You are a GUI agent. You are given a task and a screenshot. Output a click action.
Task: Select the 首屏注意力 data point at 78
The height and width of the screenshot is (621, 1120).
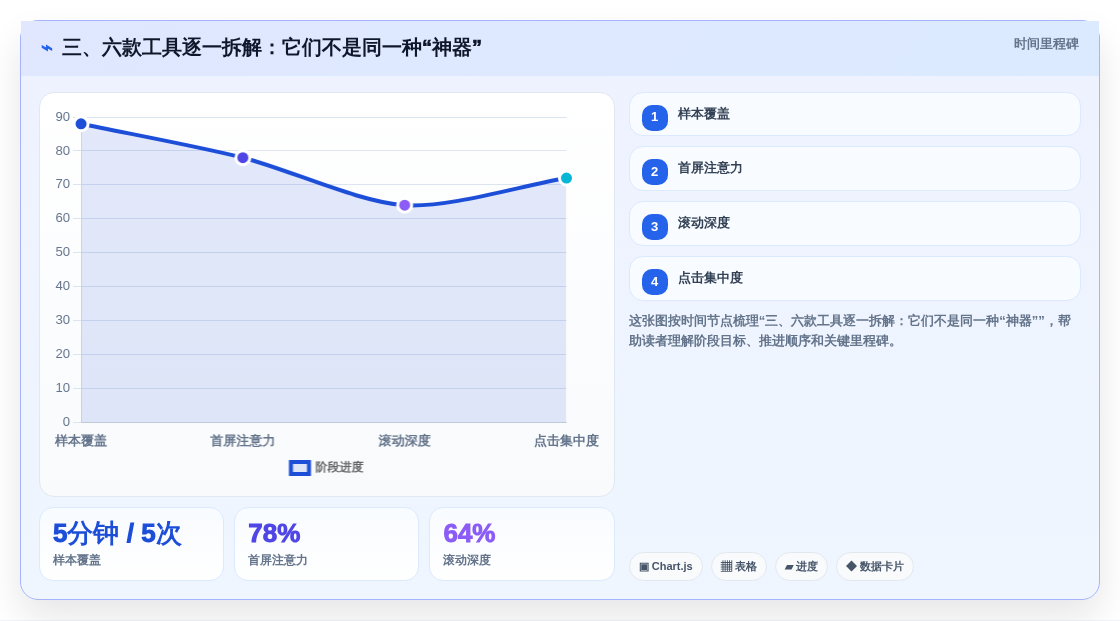(243, 158)
